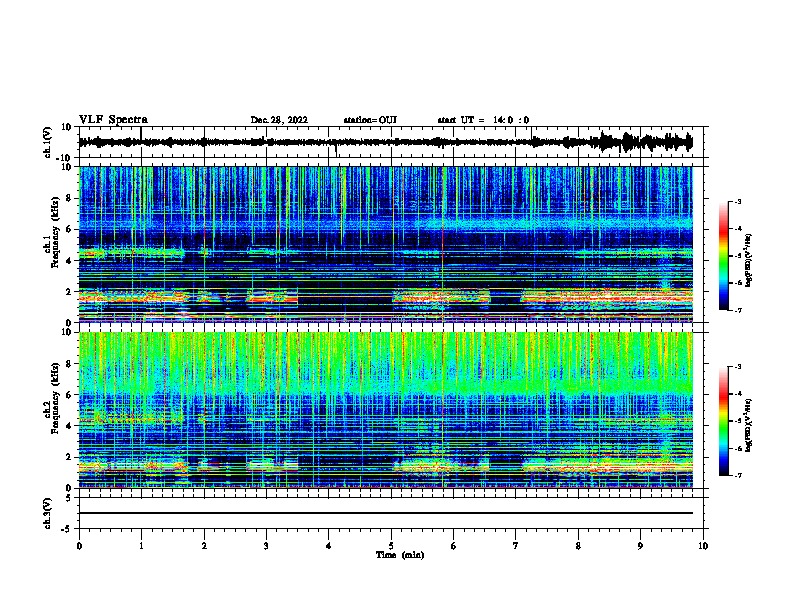Click the "-3" tick on ch.1 colorbar
The height and width of the screenshot is (612, 792).
click(737, 201)
